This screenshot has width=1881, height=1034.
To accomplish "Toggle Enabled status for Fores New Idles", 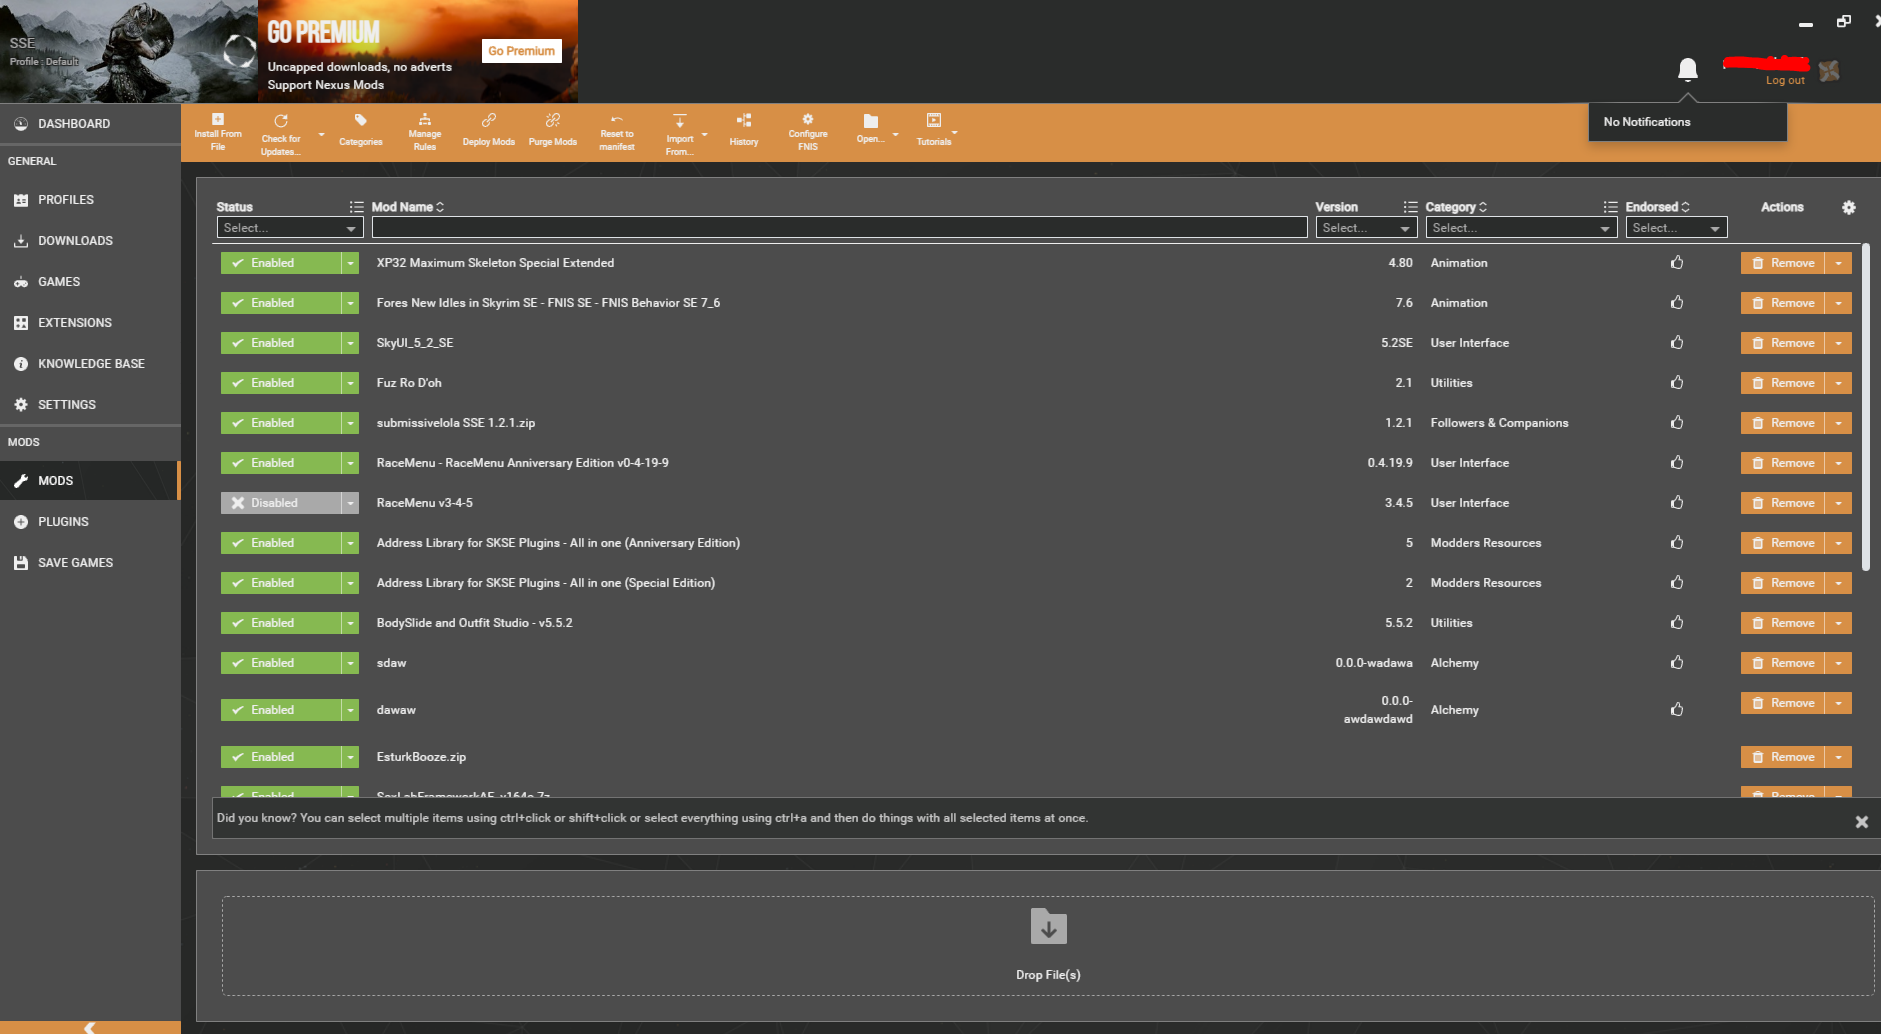I will (x=281, y=303).
